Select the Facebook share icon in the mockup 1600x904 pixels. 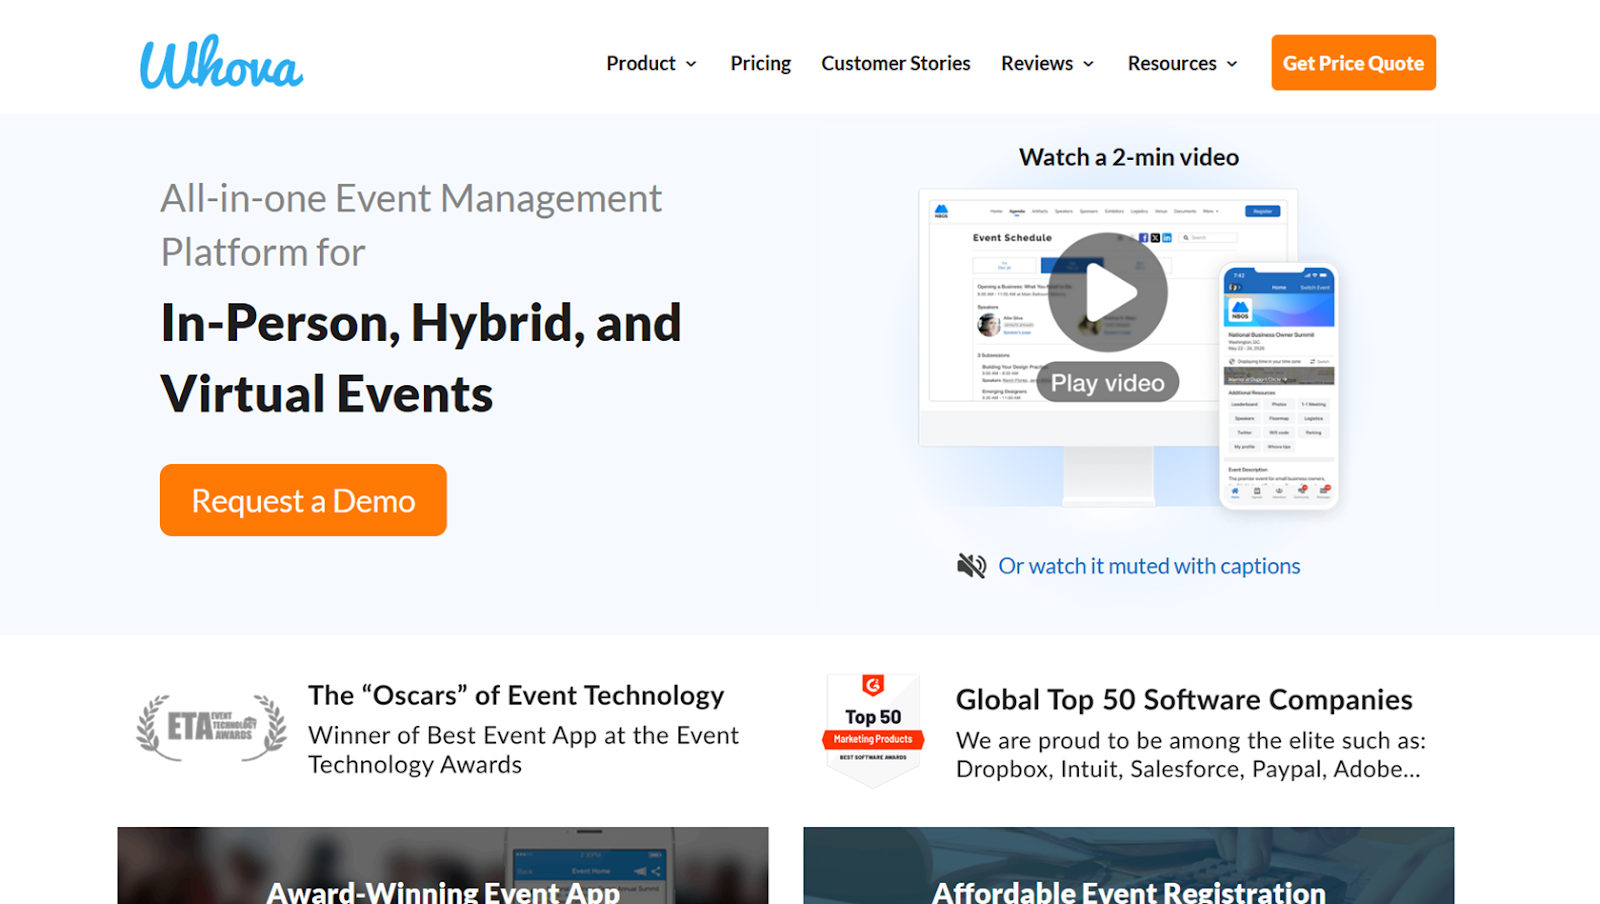click(x=1144, y=238)
